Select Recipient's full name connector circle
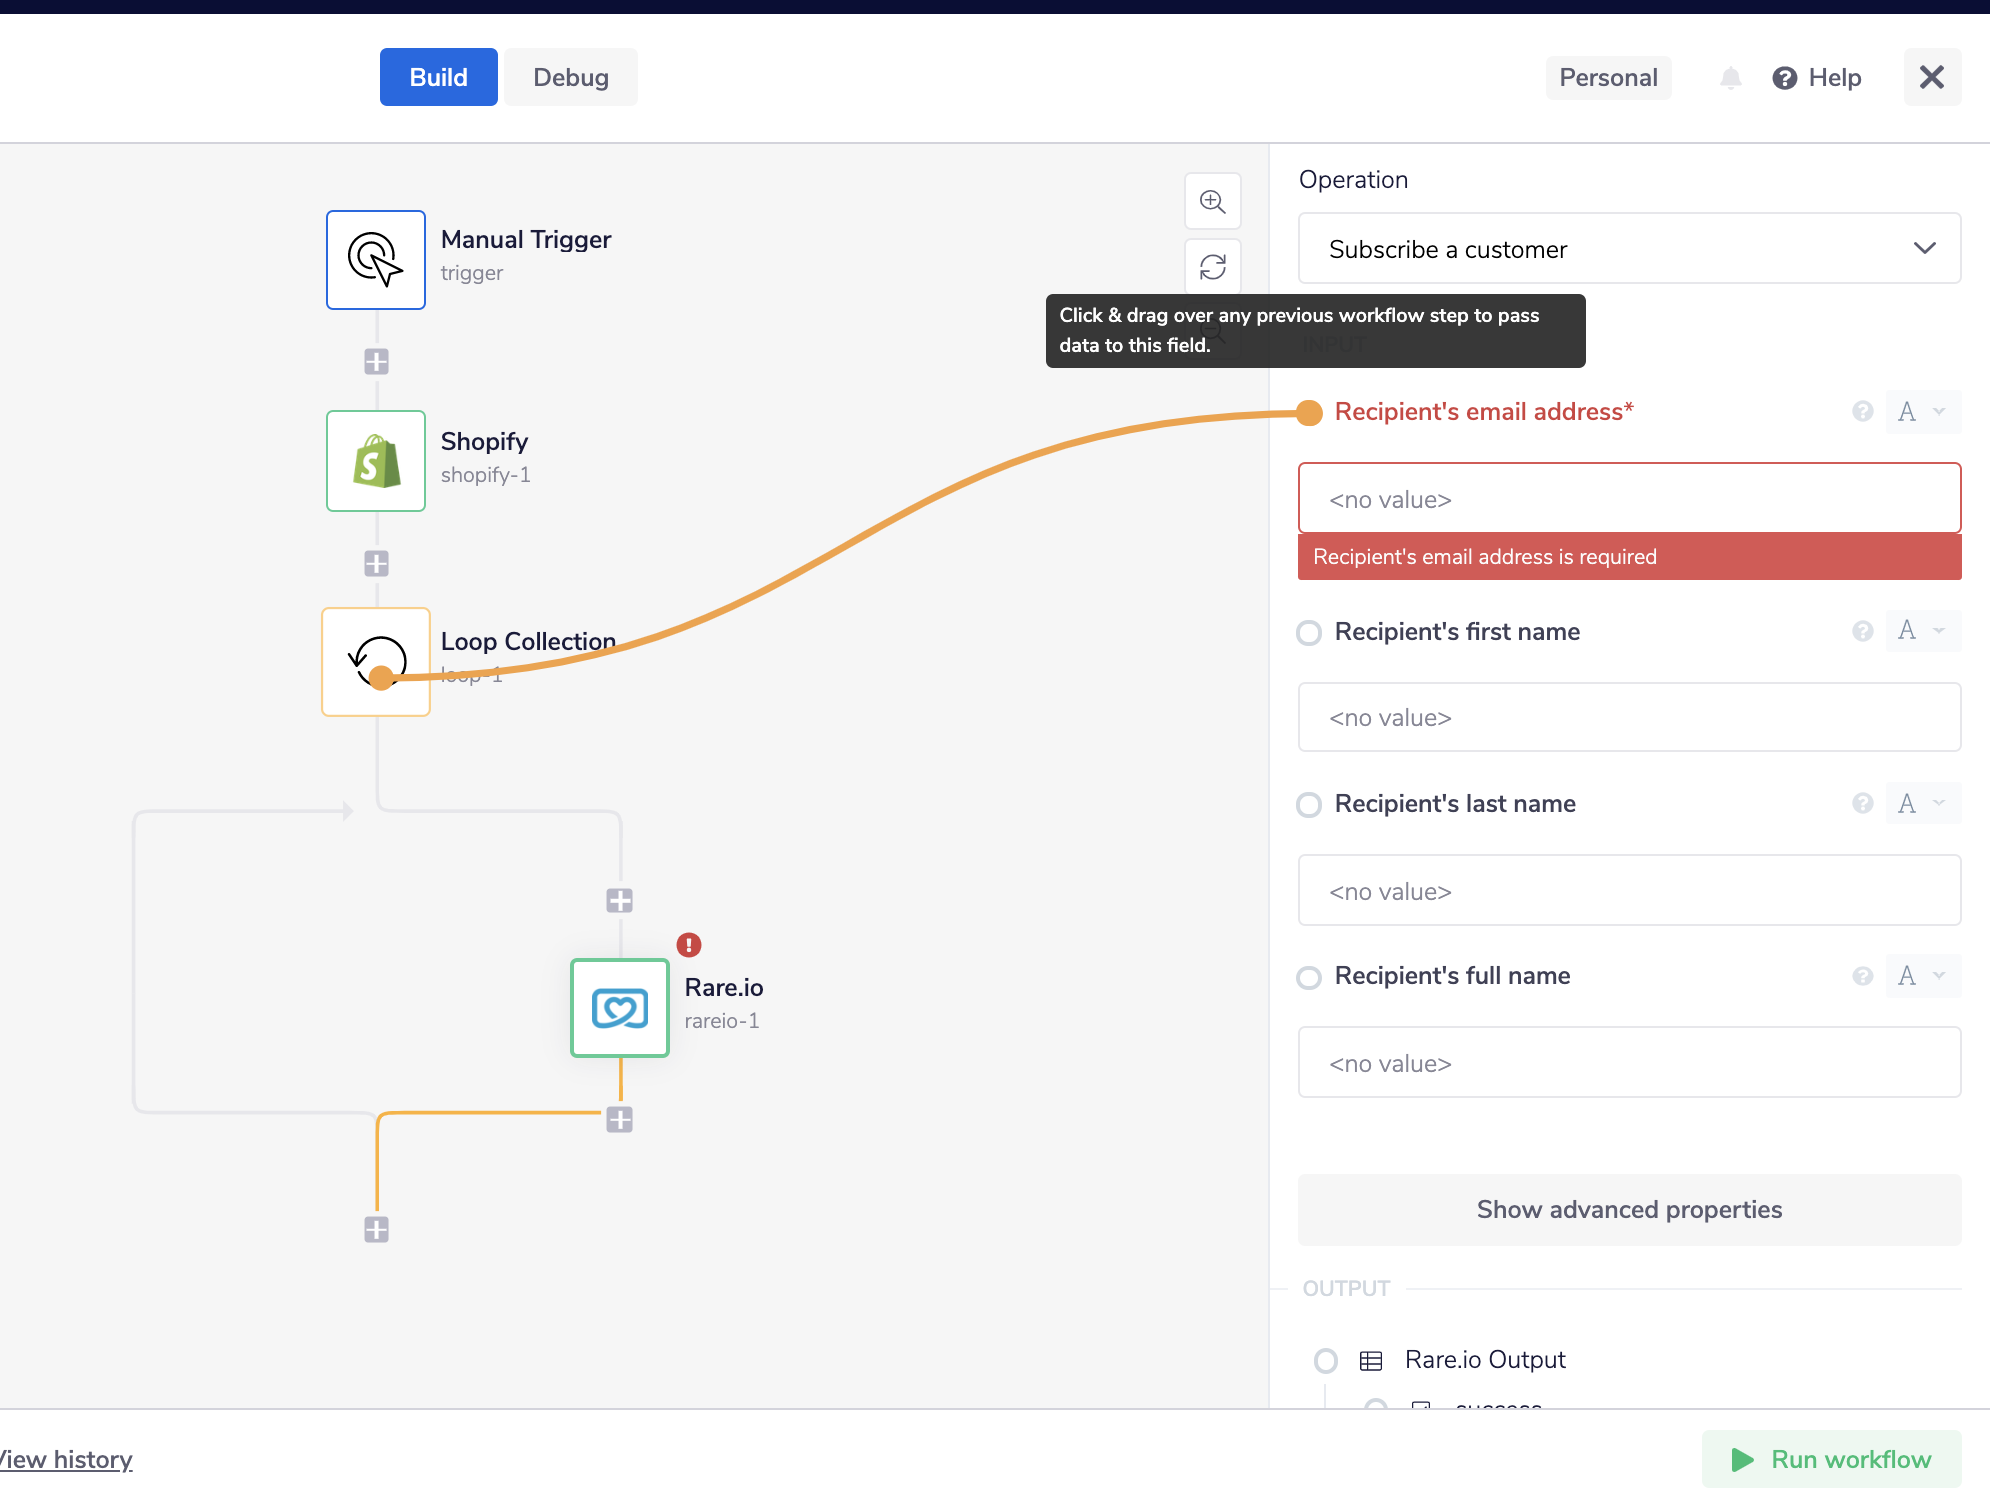This screenshot has height=1492, width=1990. tap(1309, 977)
